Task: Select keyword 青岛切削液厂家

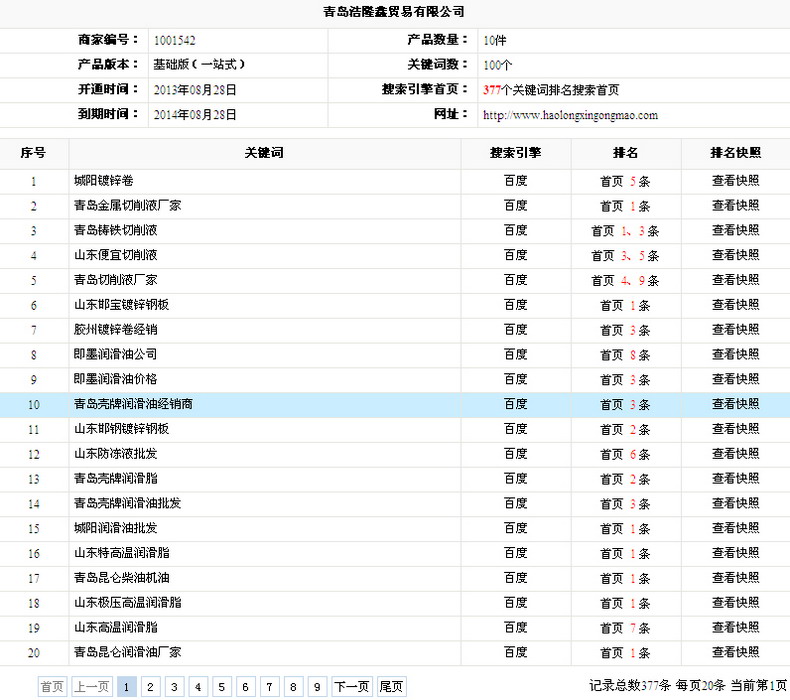Action: [x=115, y=280]
